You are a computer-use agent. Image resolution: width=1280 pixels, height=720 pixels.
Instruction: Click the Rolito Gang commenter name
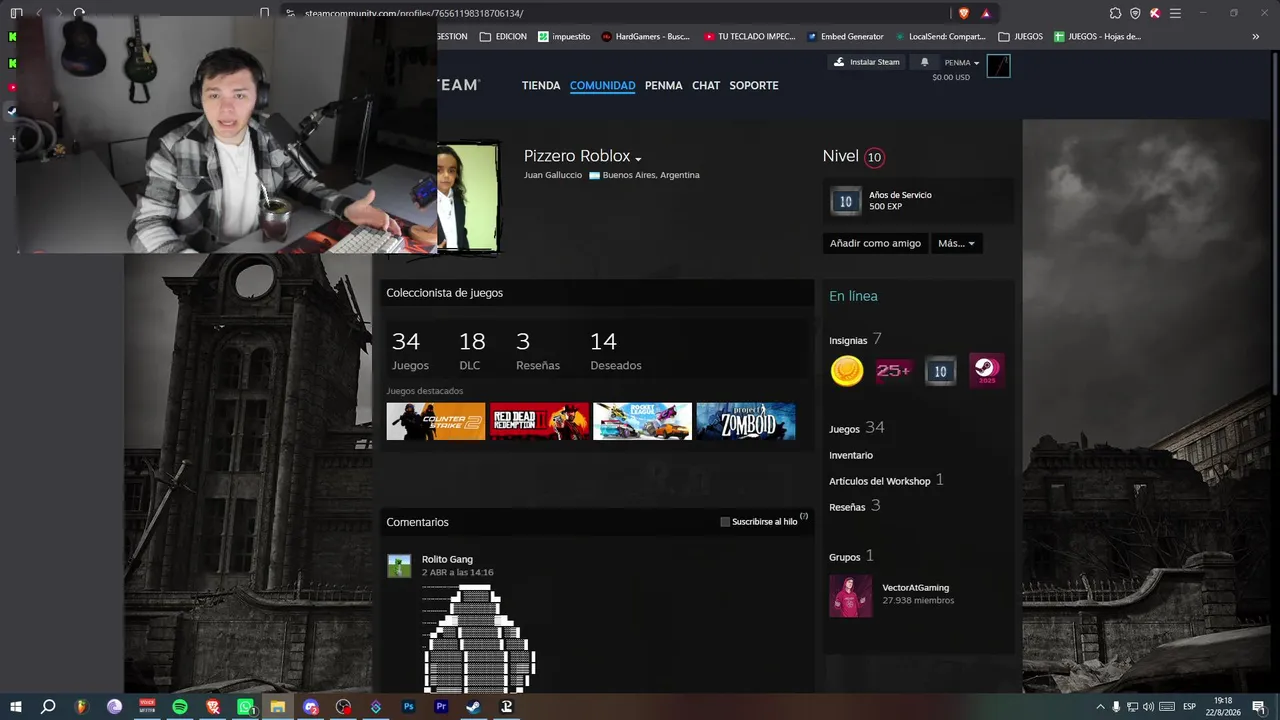coord(447,559)
